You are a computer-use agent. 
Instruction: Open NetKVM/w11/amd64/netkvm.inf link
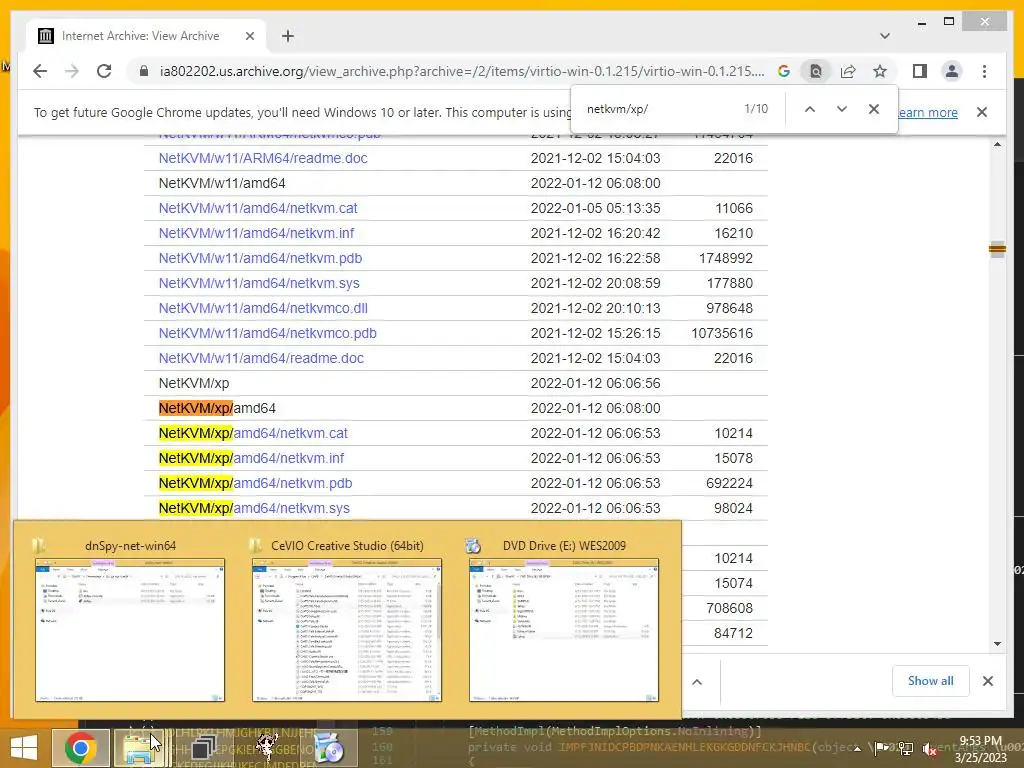[256, 233]
